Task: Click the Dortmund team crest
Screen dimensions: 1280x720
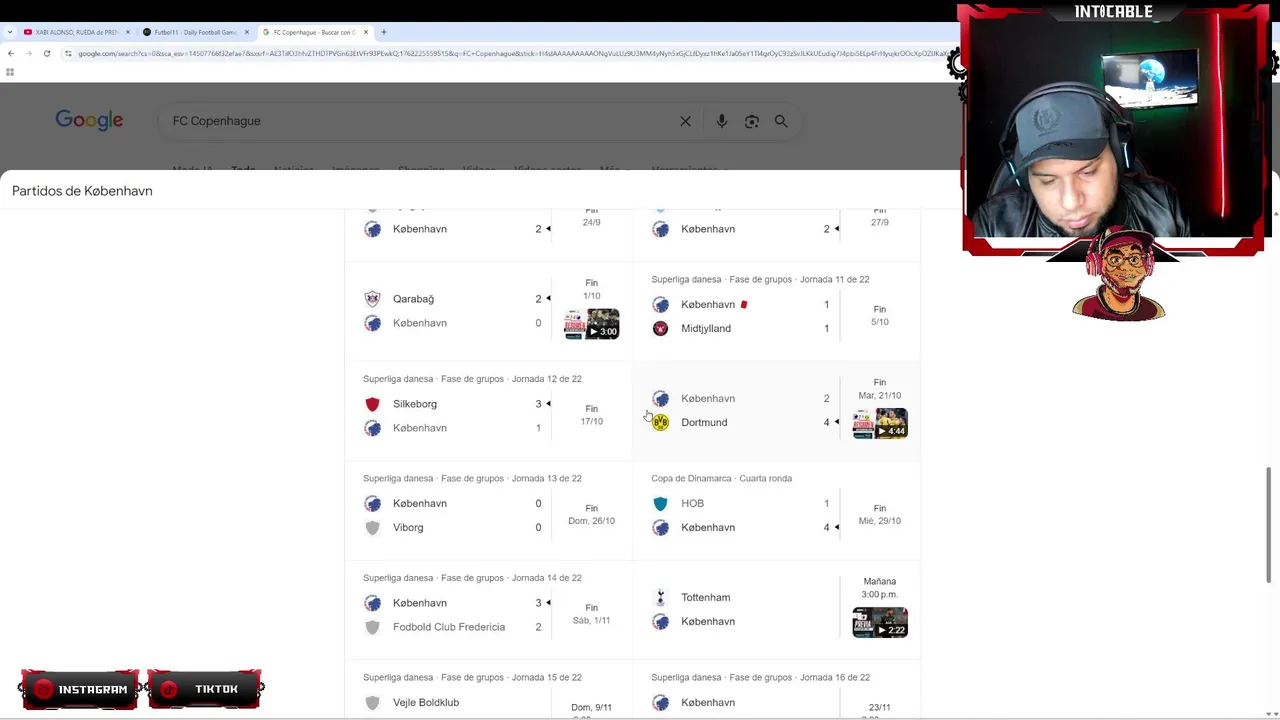Action: (660, 422)
